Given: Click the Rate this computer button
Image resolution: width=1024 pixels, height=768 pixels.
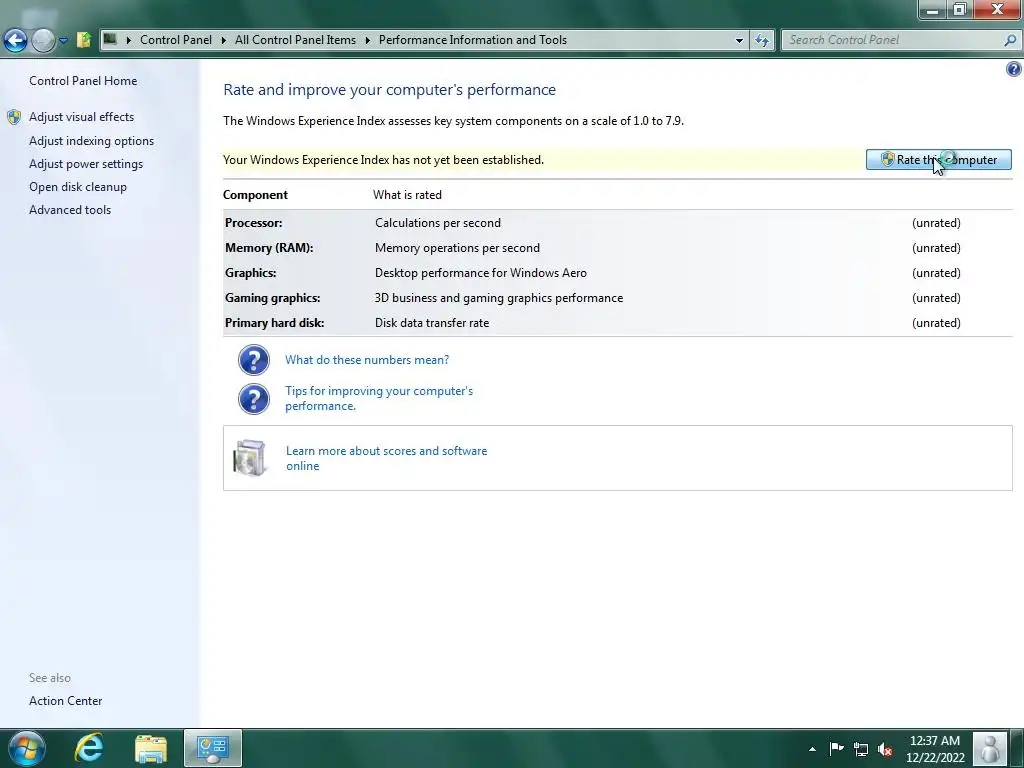Looking at the screenshot, I should pos(938,159).
